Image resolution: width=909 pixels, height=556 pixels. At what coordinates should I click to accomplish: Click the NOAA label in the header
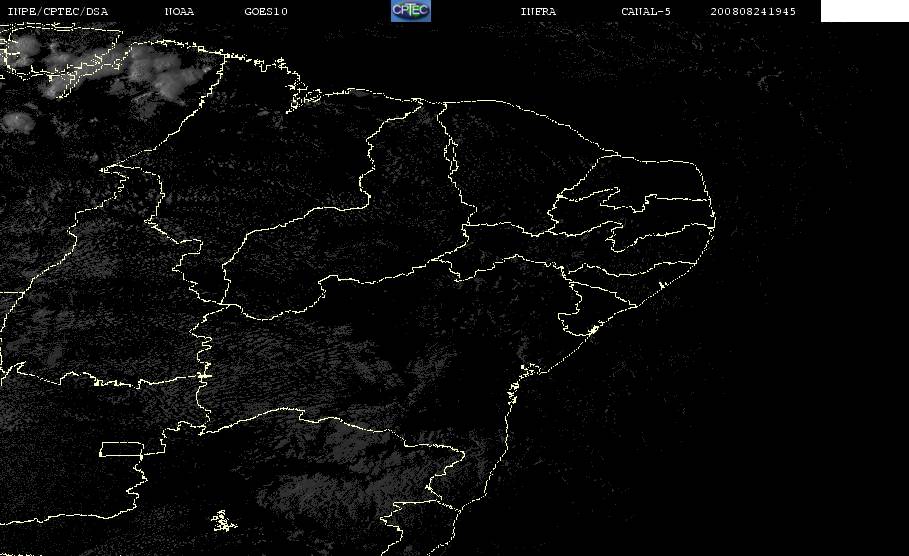pyautogui.click(x=179, y=12)
